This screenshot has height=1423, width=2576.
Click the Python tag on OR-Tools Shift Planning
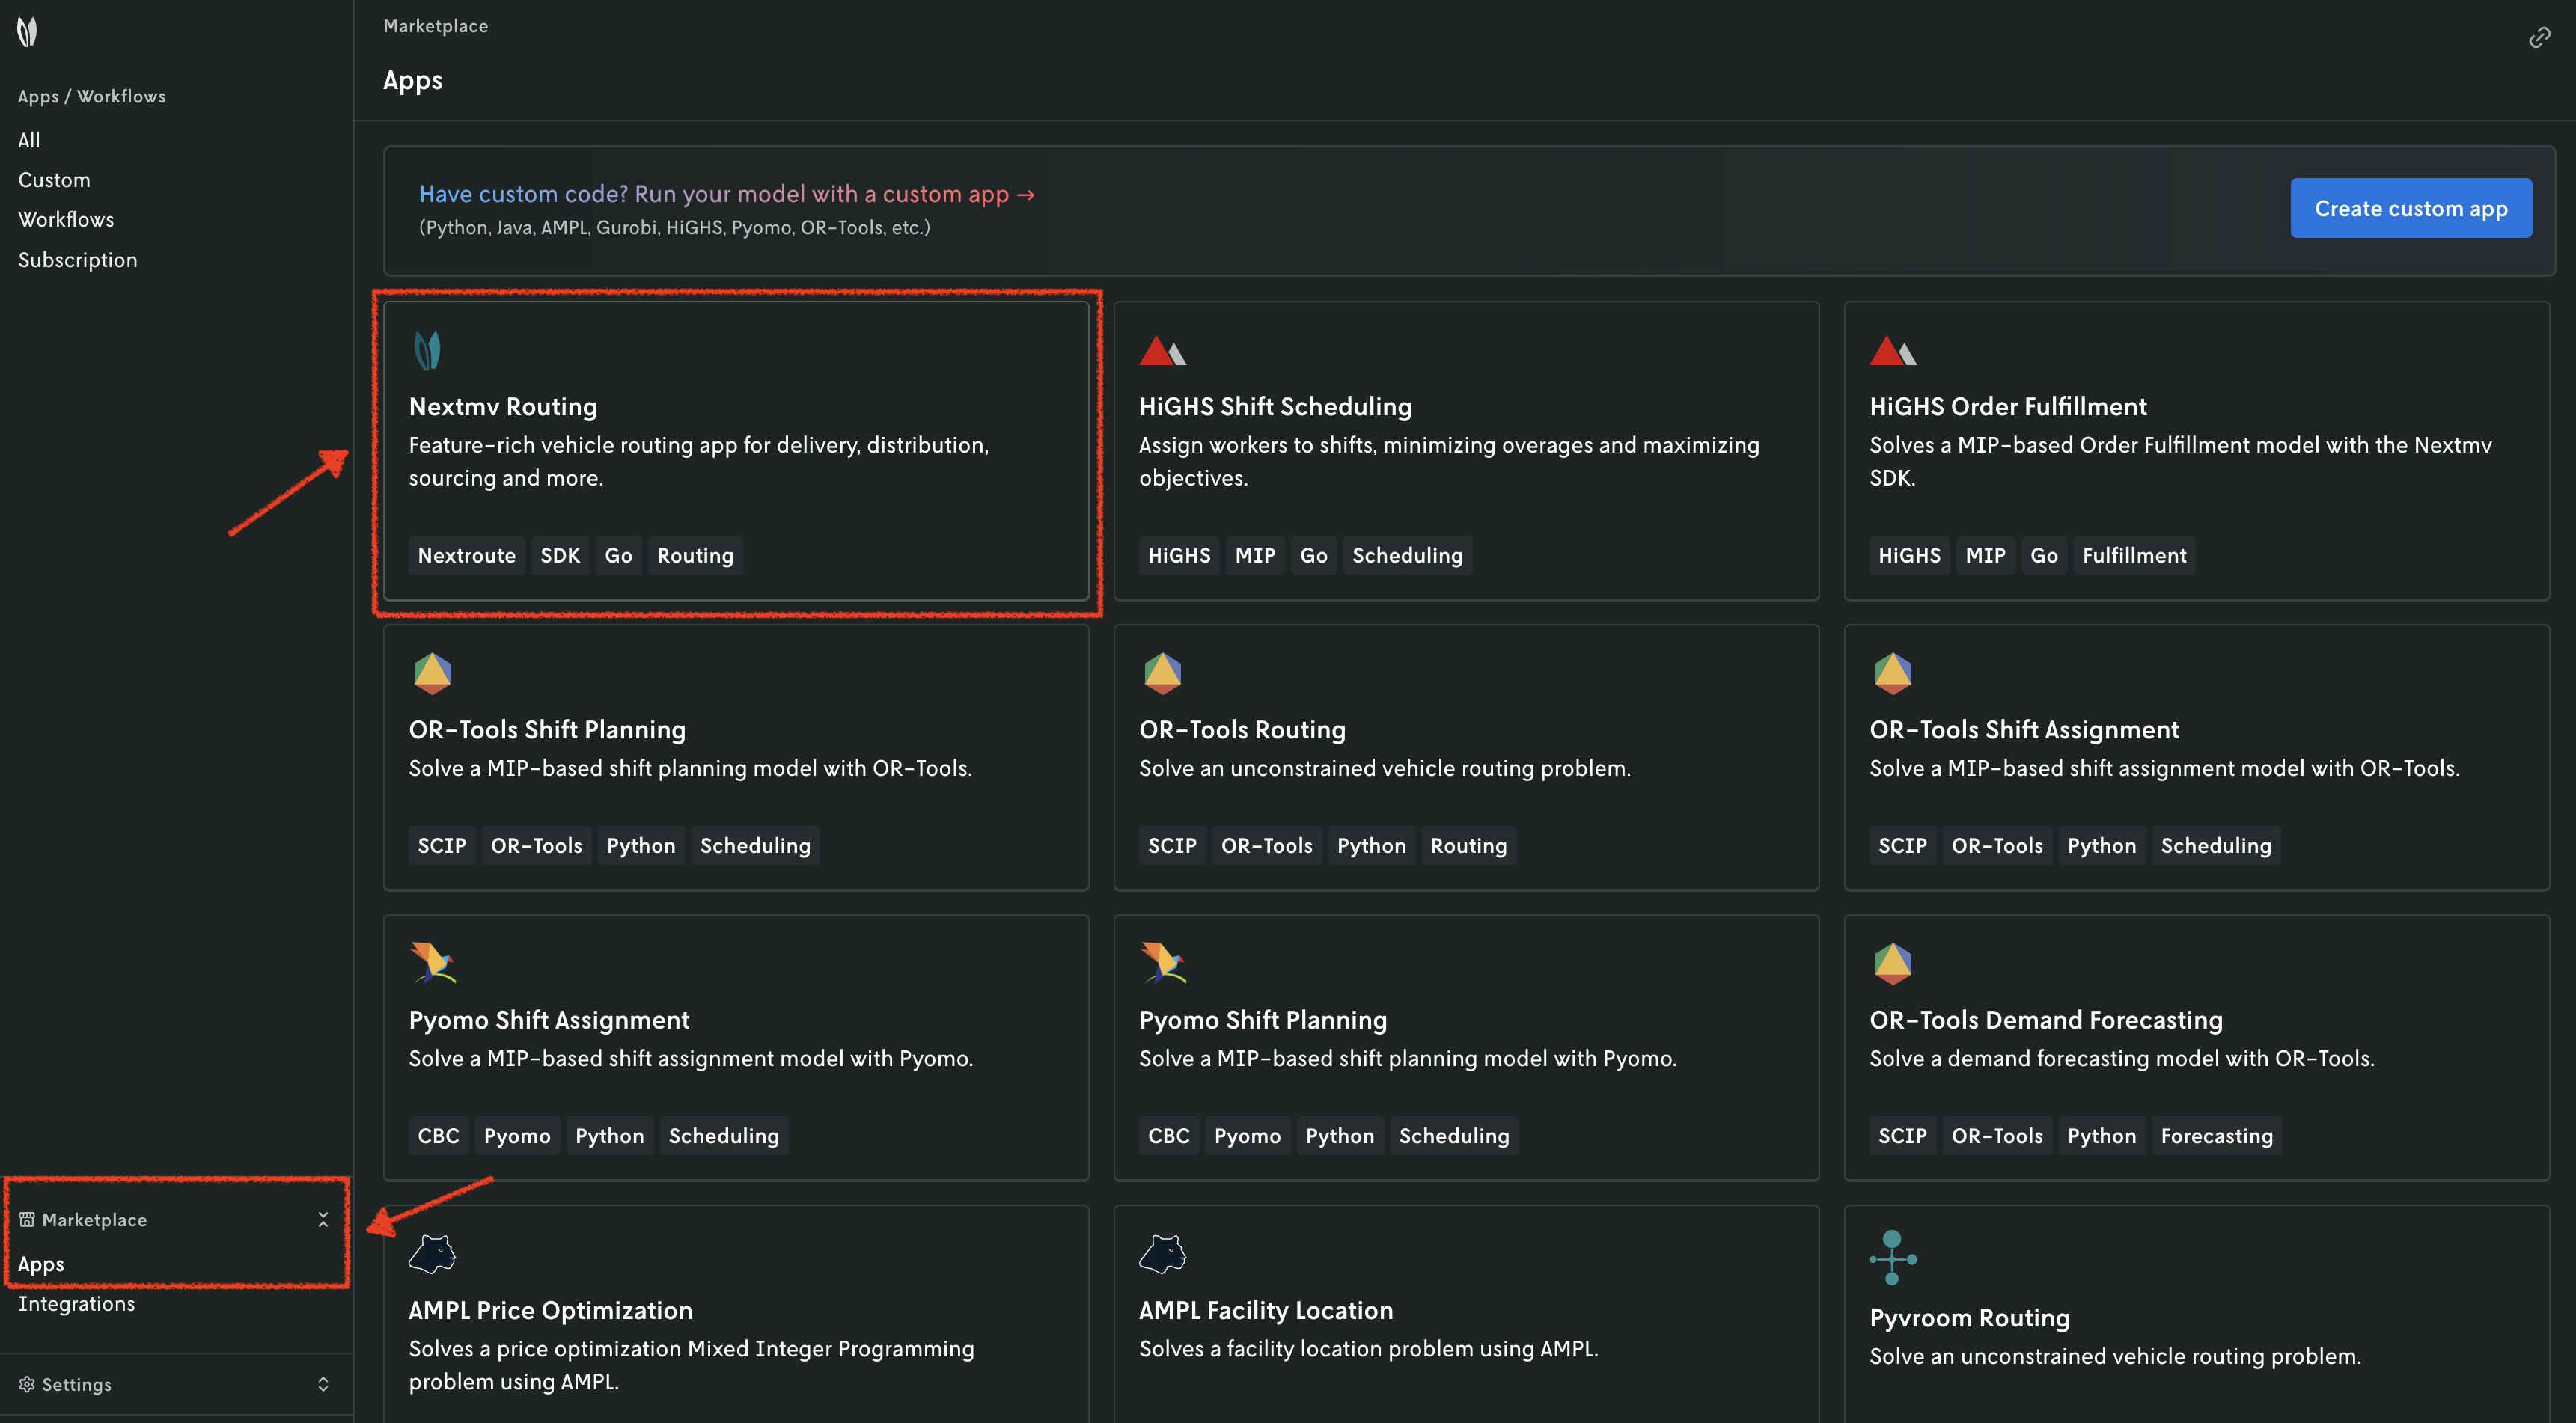(641, 845)
